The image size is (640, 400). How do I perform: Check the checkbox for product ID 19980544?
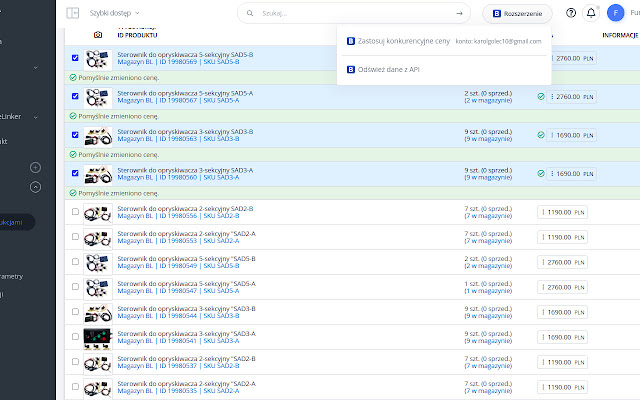75,311
